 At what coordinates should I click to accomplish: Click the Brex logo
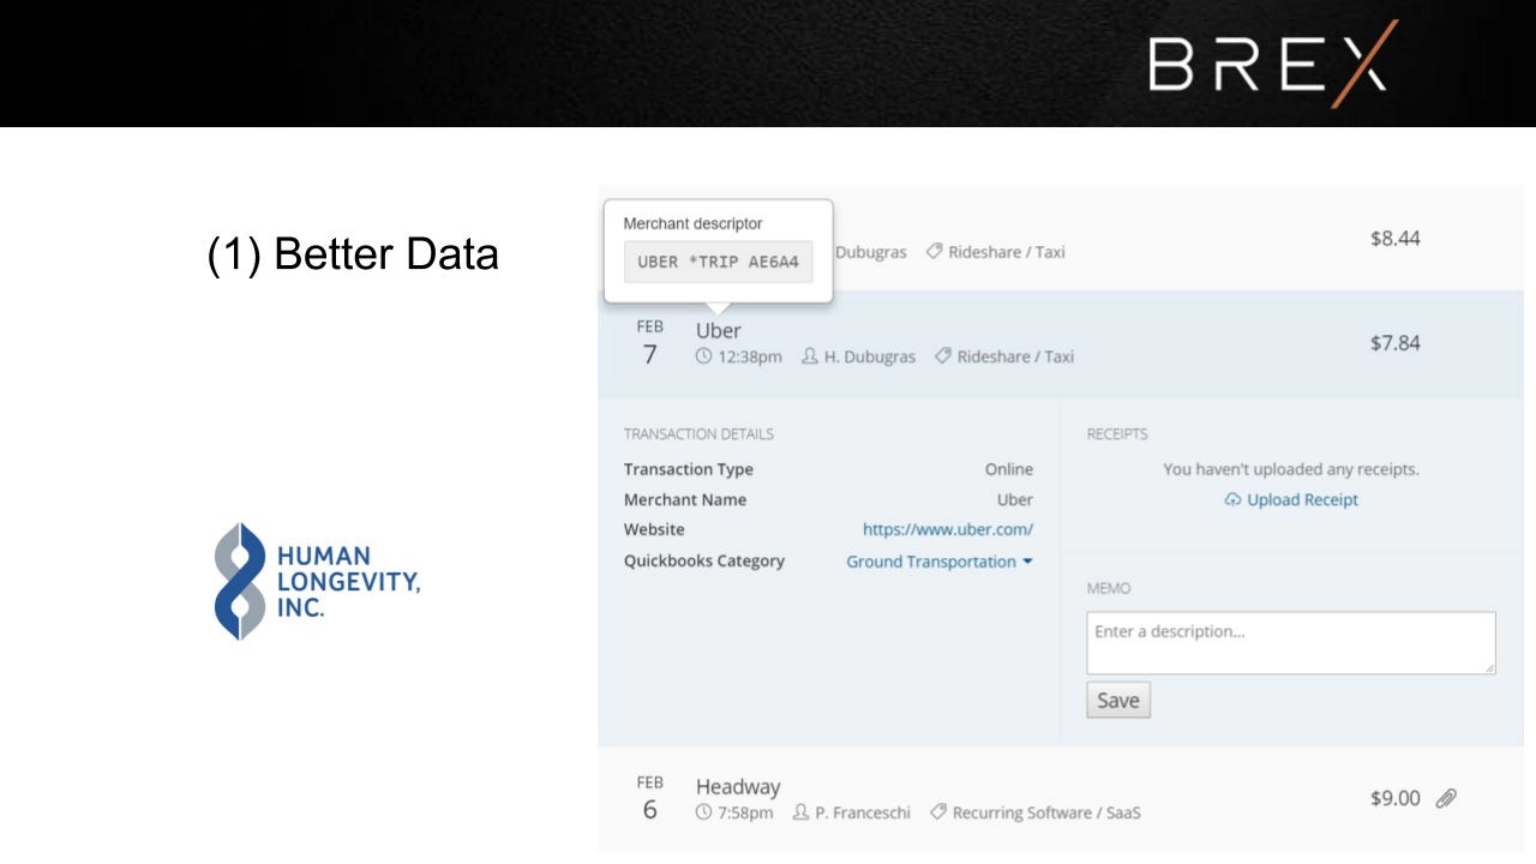pyautogui.click(x=1272, y=64)
